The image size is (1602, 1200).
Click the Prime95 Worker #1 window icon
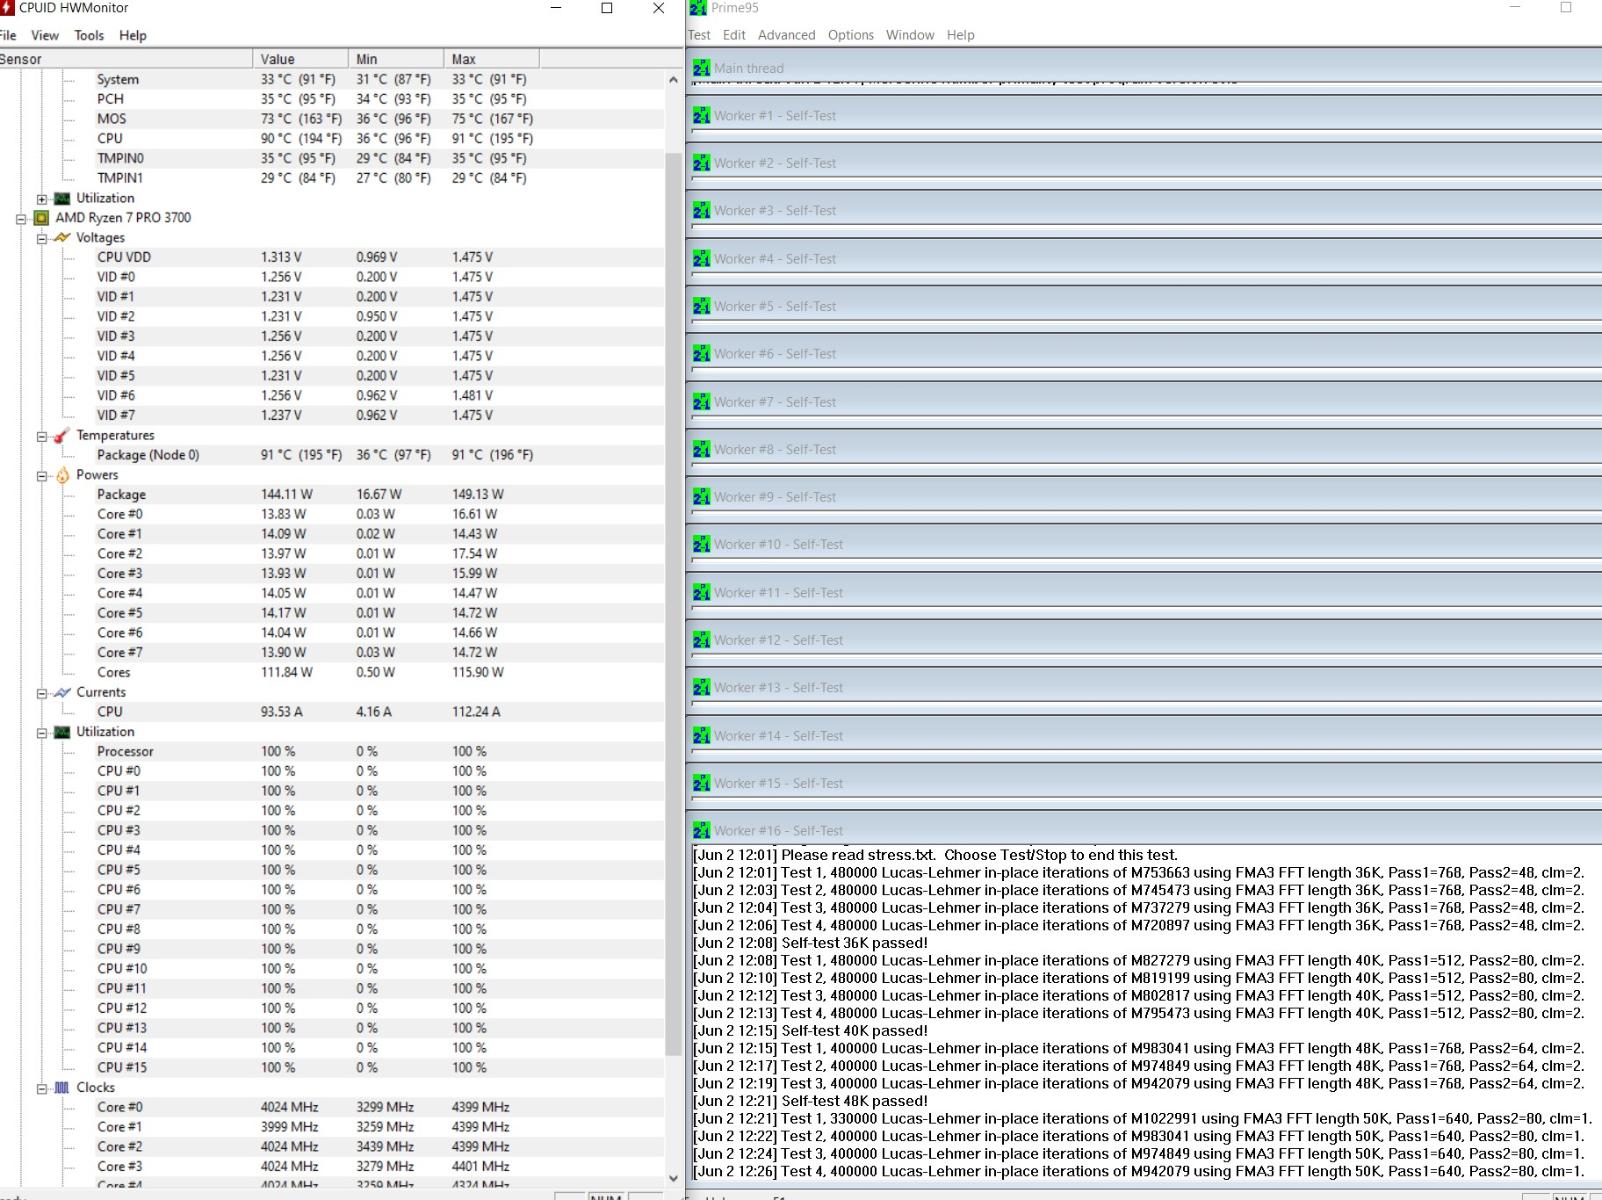click(701, 116)
